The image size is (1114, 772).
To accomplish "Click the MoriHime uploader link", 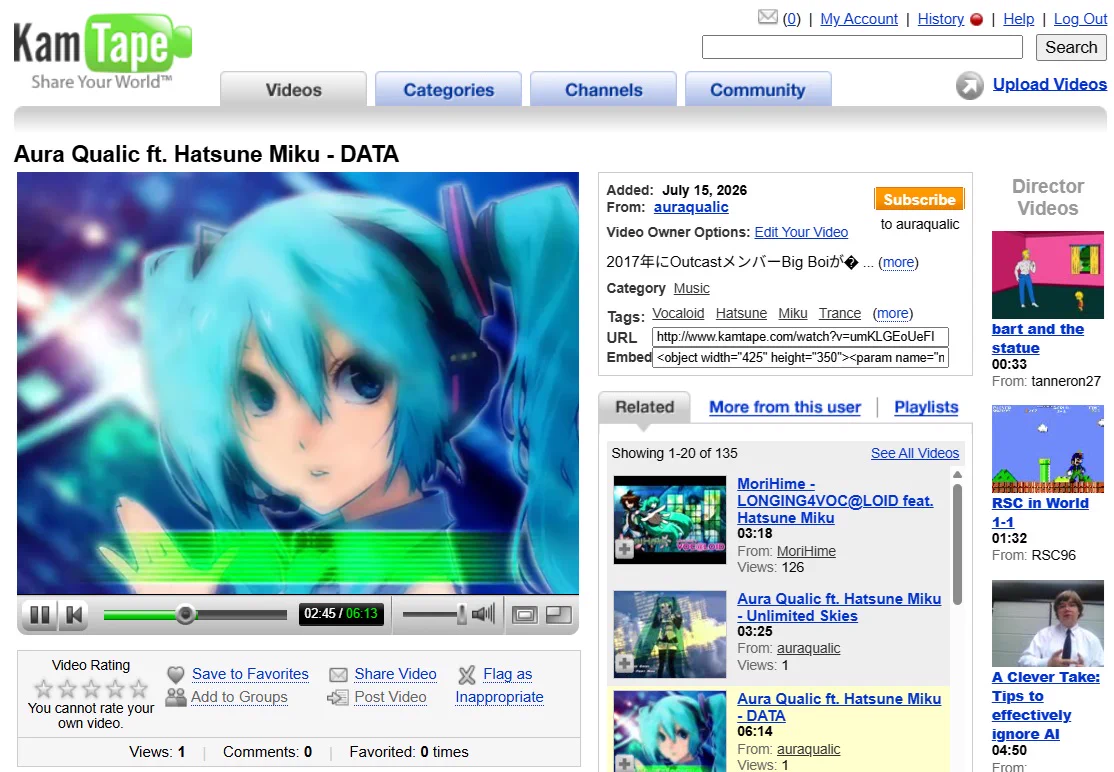I will (x=806, y=551).
